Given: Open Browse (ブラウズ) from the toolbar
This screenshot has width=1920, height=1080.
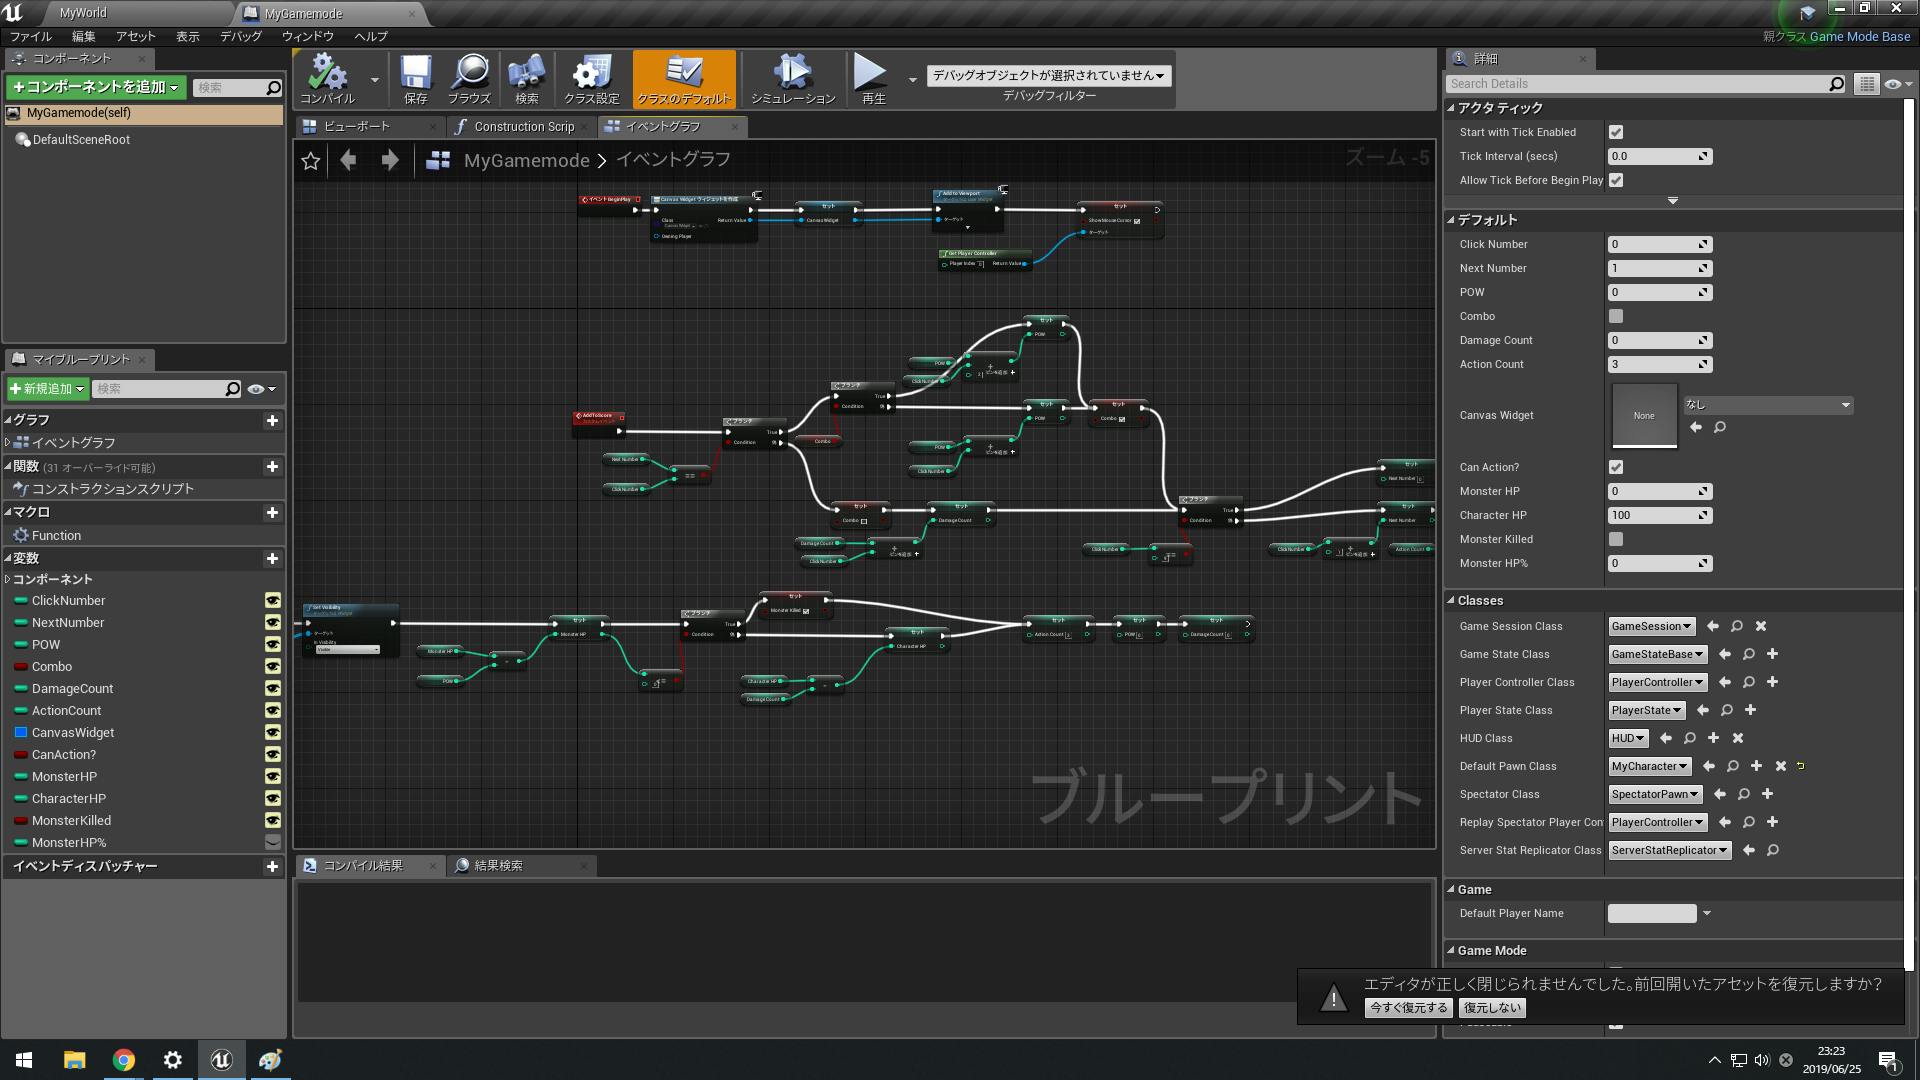Looking at the screenshot, I should 469,78.
